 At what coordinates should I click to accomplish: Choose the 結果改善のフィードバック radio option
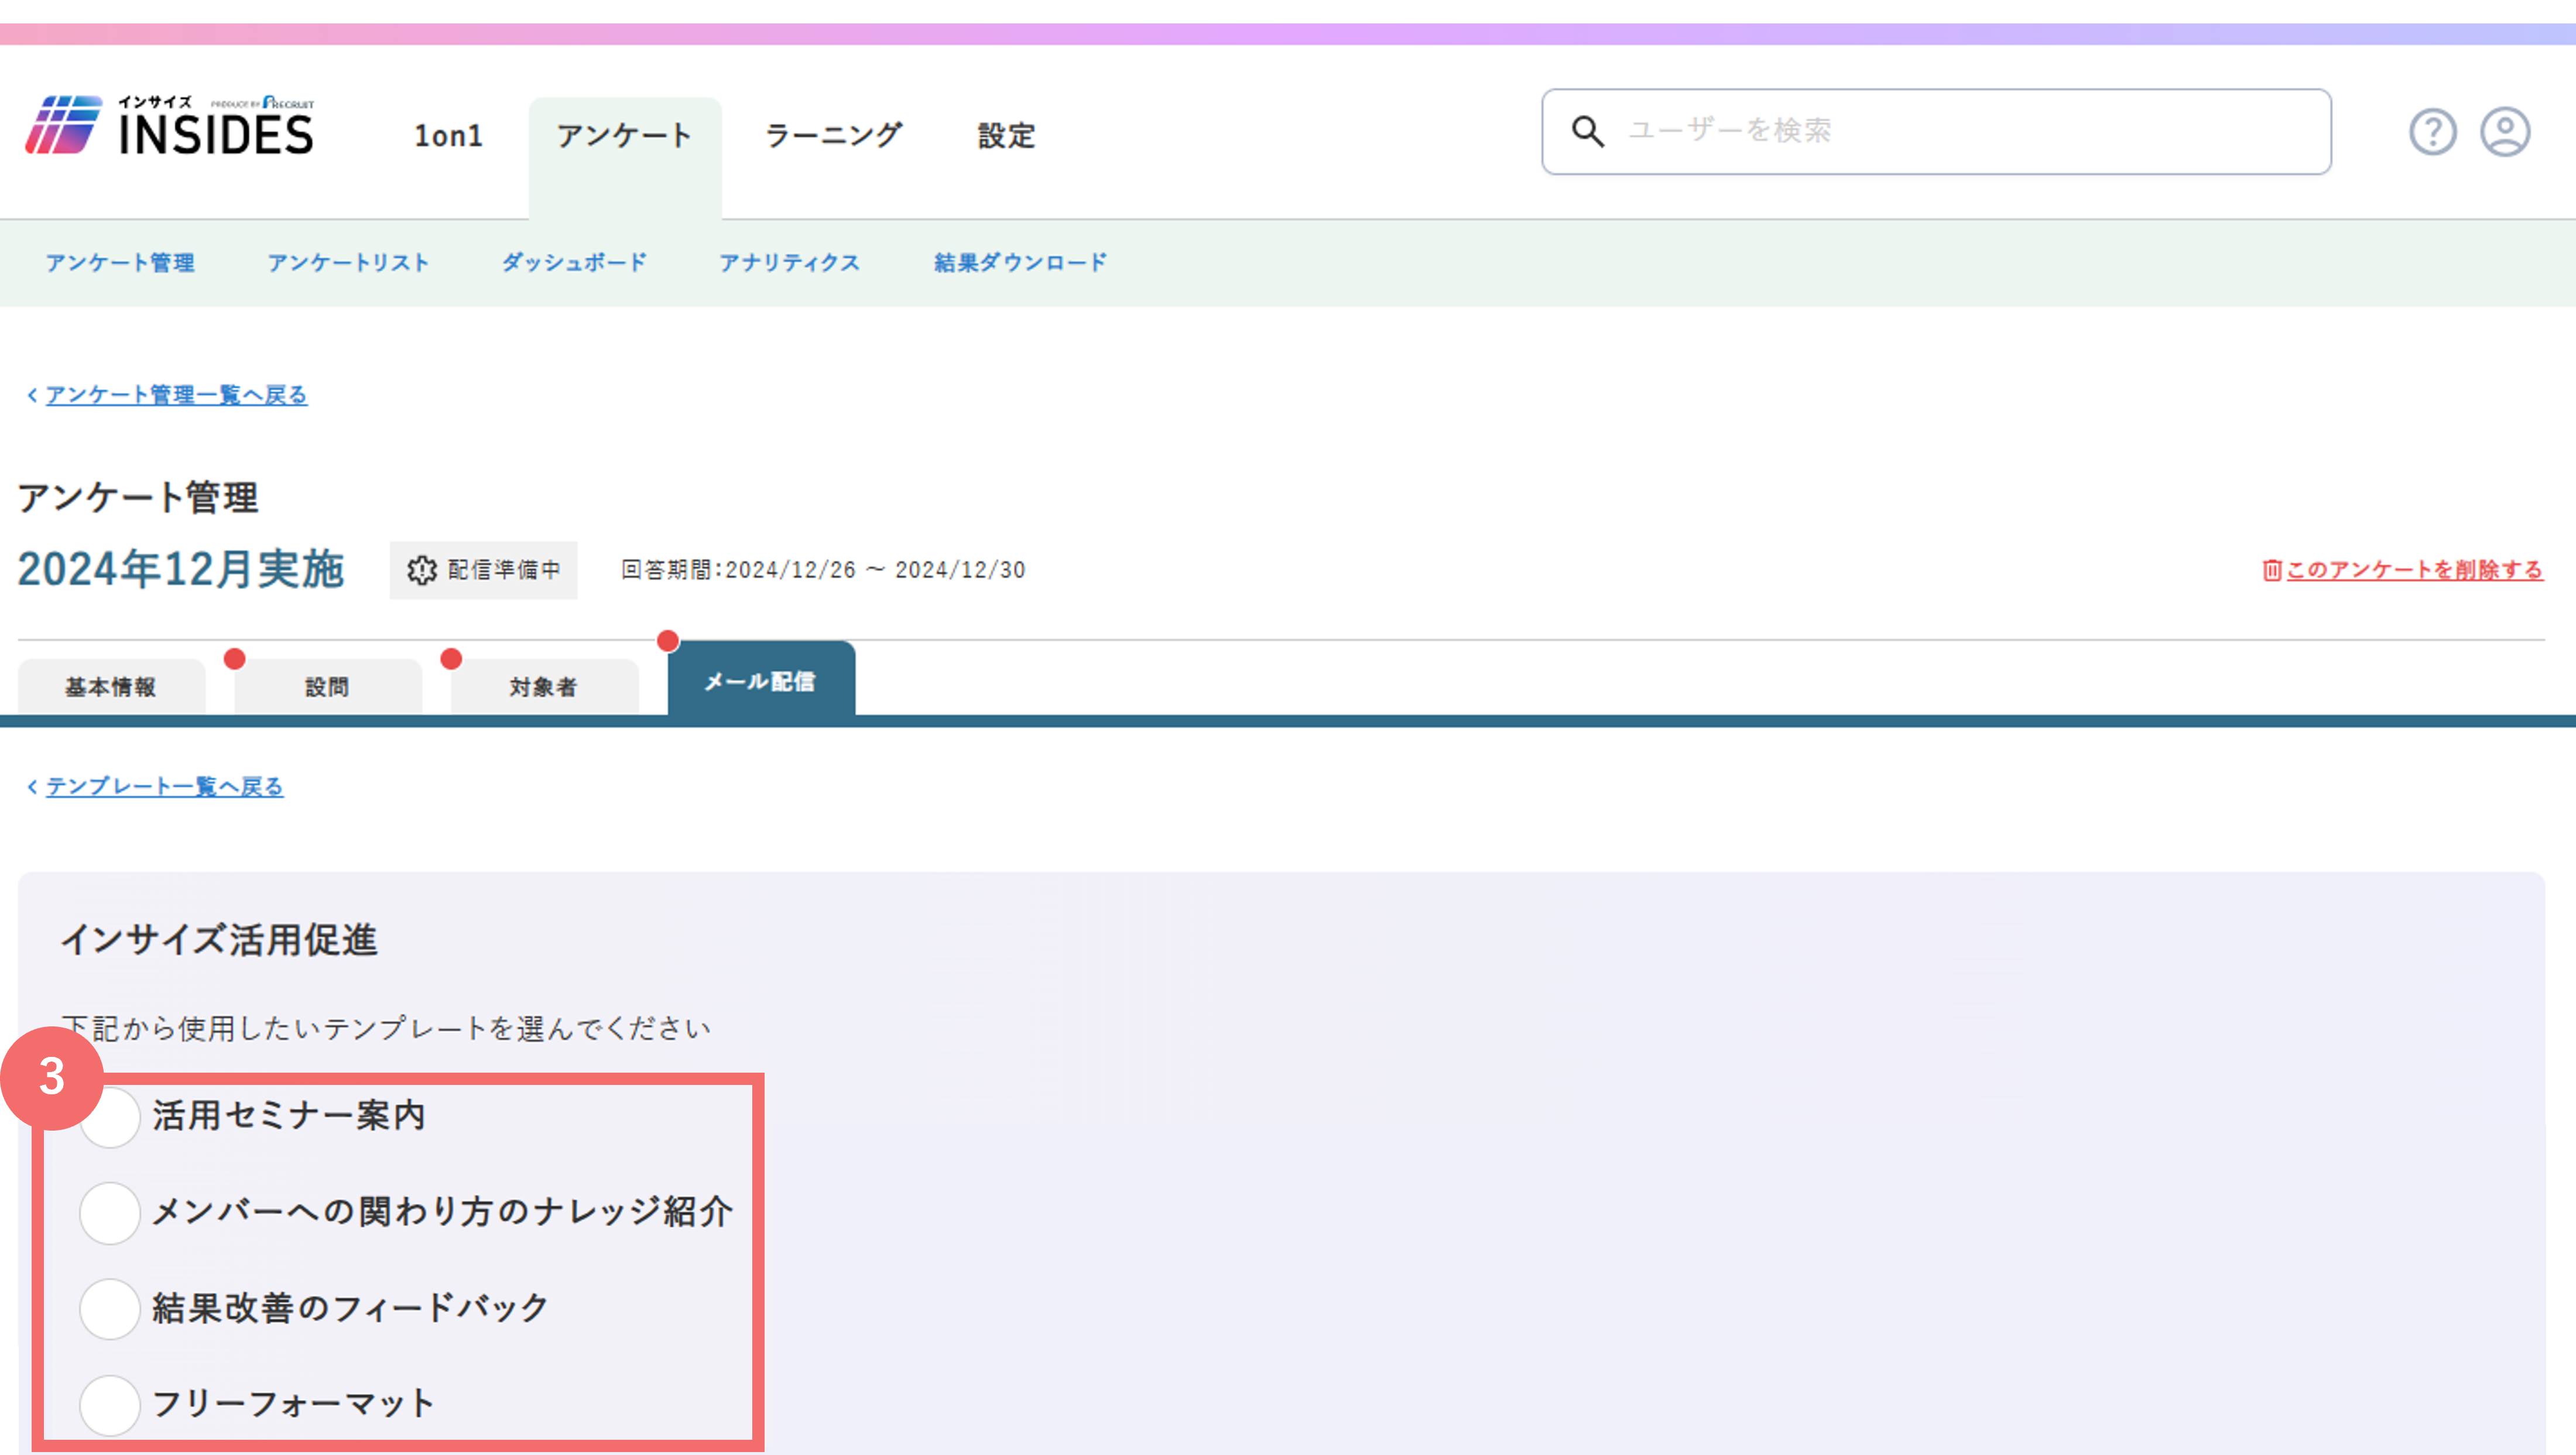[x=109, y=1308]
